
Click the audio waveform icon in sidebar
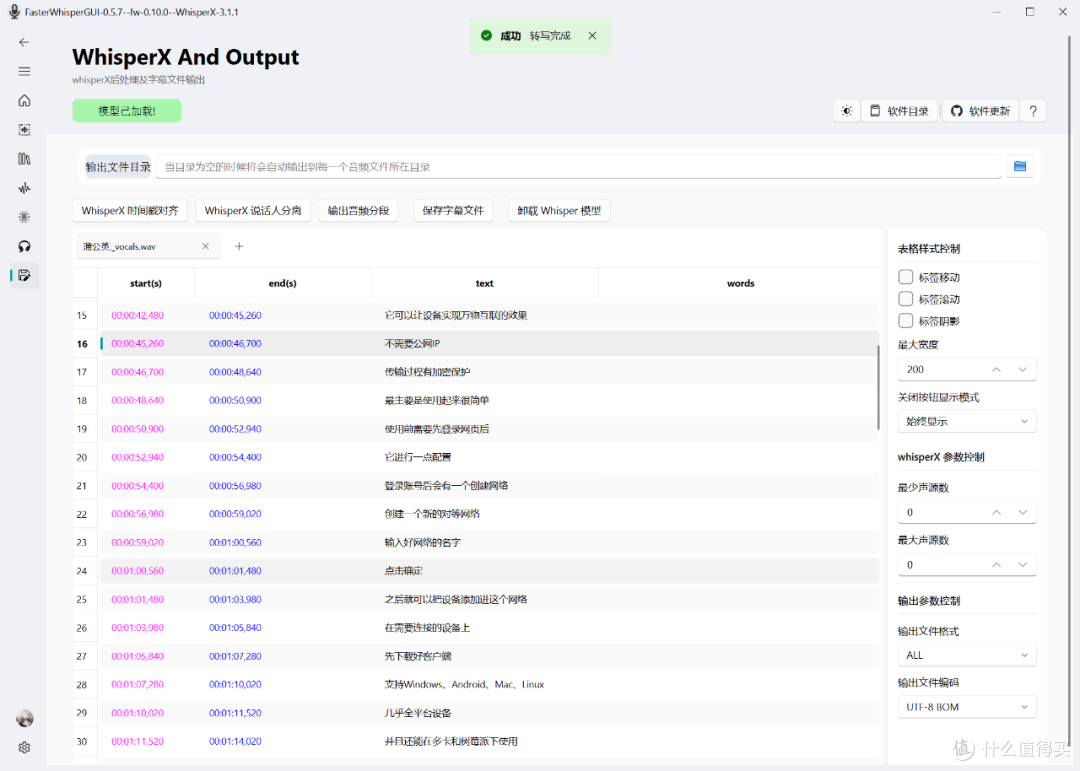pos(24,188)
